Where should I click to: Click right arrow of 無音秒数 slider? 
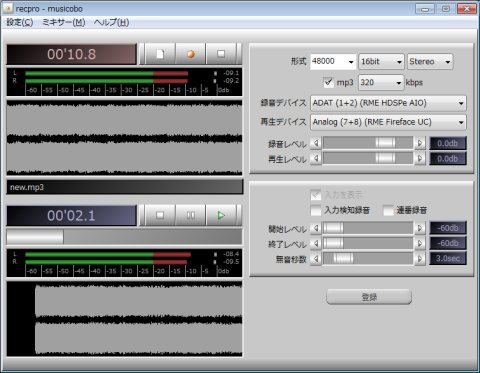coord(420,258)
